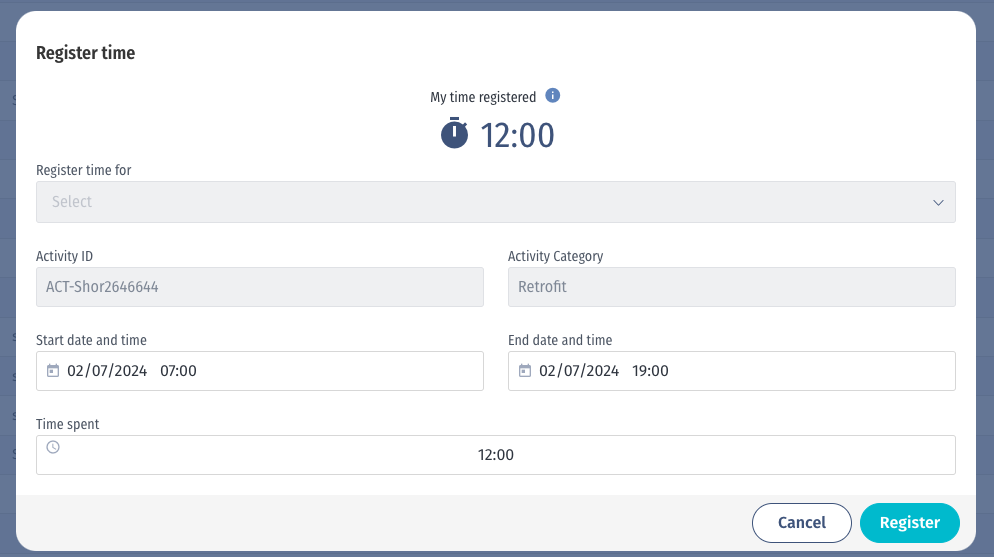The height and width of the screenshot is (557, 994).
Task: Open the Start date calendar icon
Action: (53, 371)
